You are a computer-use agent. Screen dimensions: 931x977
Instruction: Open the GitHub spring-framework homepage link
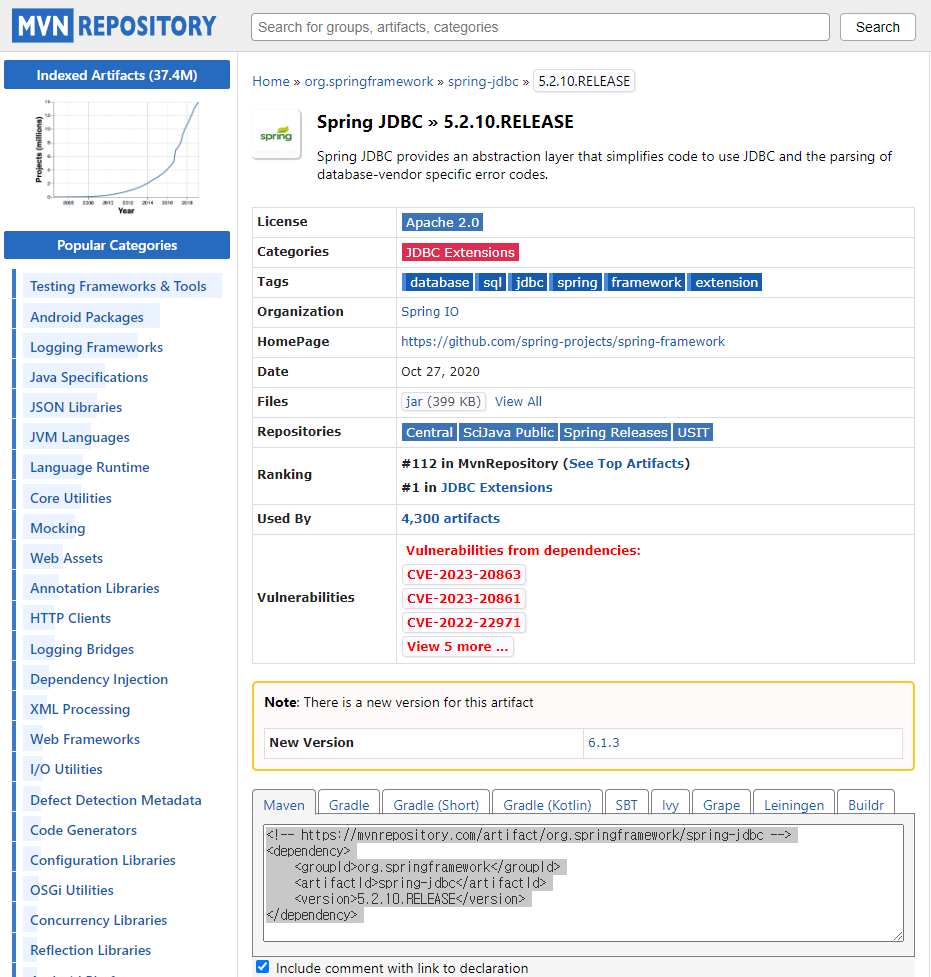pyautogui.click(x=563, y=341)
